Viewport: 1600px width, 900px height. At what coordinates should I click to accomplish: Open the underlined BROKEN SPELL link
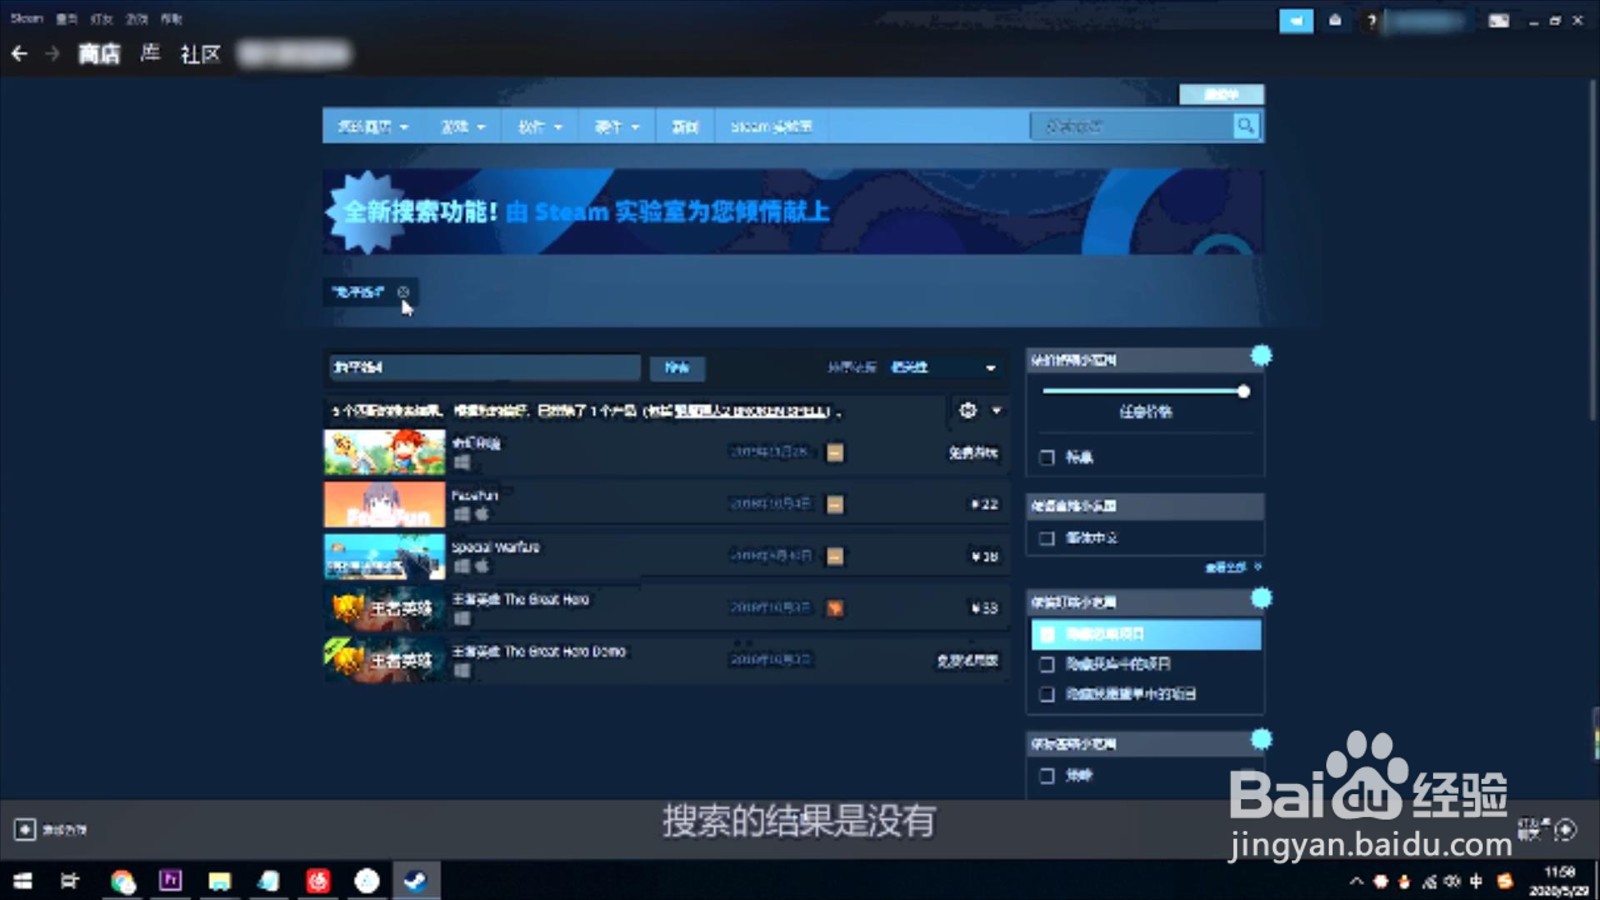tap(750, 411)
